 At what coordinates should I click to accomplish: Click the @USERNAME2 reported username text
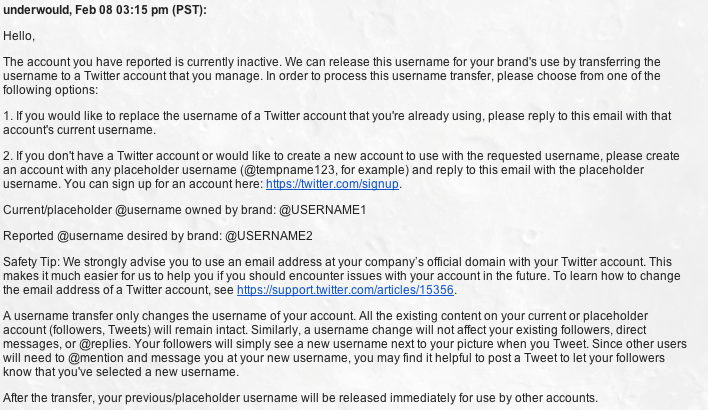[269, 236]
